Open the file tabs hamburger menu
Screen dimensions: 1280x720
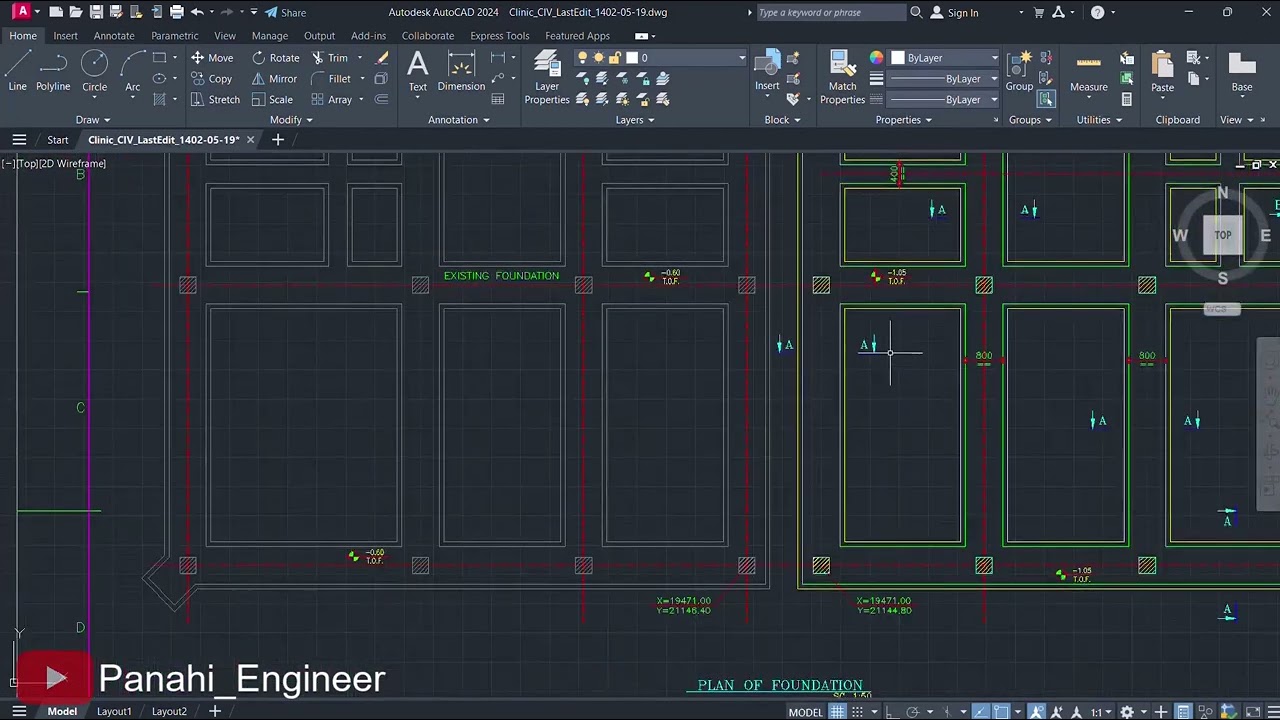(x=18, y=140)
